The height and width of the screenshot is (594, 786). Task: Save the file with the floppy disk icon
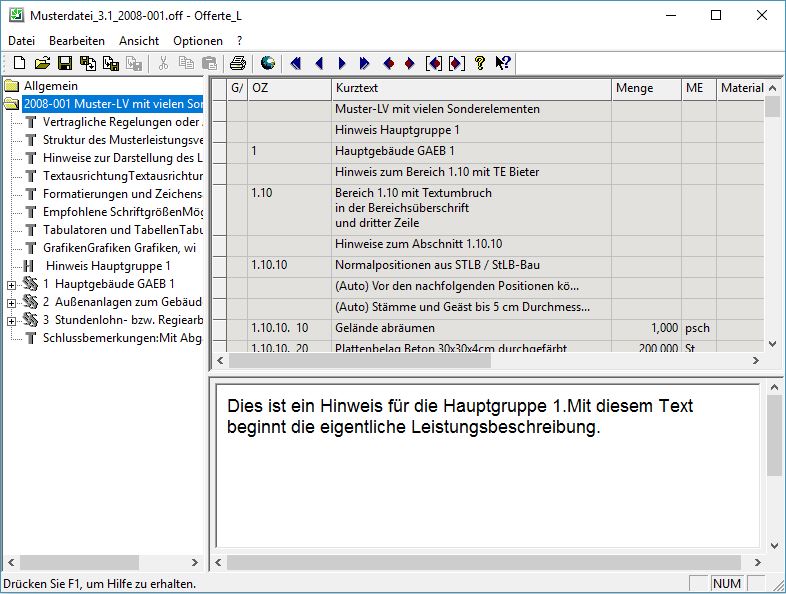pyautogui.click(x=65, y=63)
